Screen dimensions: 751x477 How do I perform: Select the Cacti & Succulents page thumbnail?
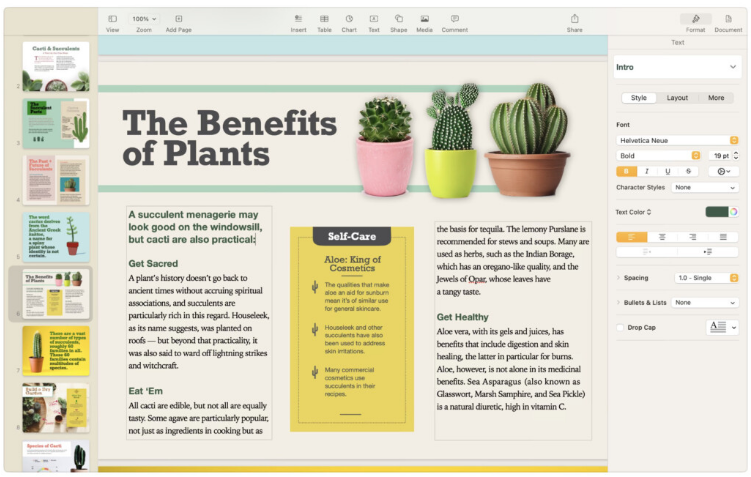click(56, 66)
